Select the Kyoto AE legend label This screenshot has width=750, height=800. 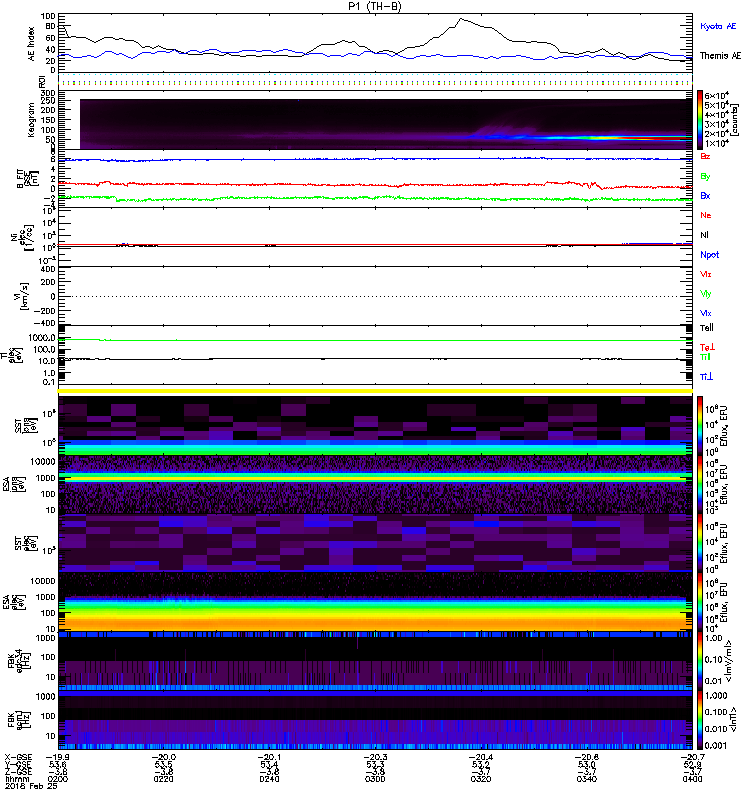[718, 26]
